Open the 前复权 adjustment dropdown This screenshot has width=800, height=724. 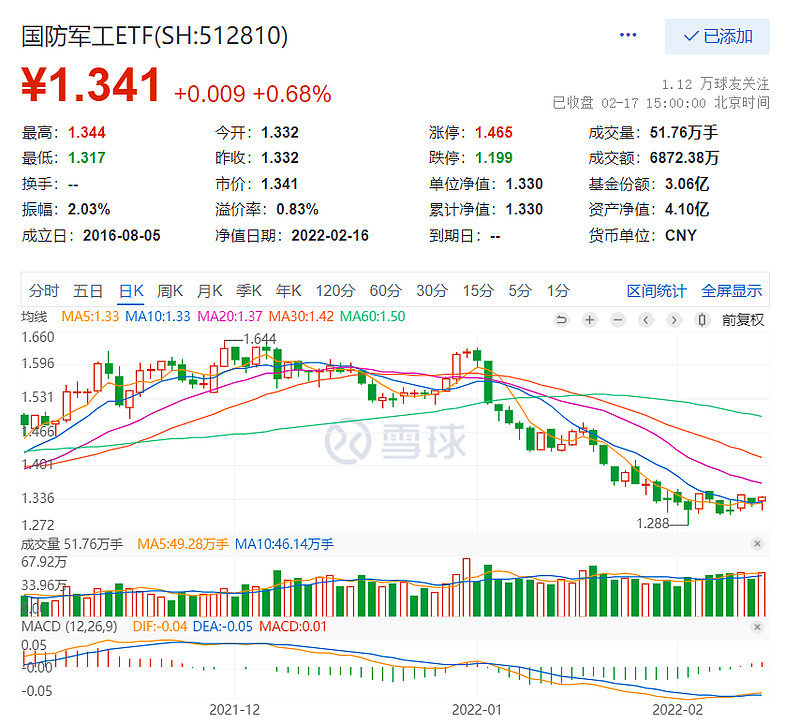(743, 320)
